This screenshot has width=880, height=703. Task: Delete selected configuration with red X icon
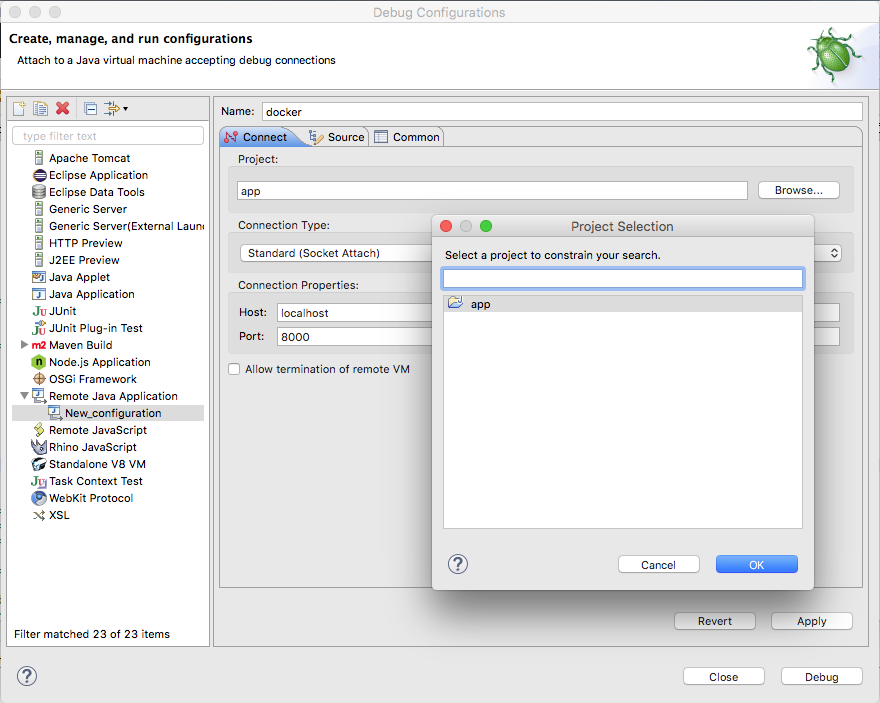[x=63, y=108]
